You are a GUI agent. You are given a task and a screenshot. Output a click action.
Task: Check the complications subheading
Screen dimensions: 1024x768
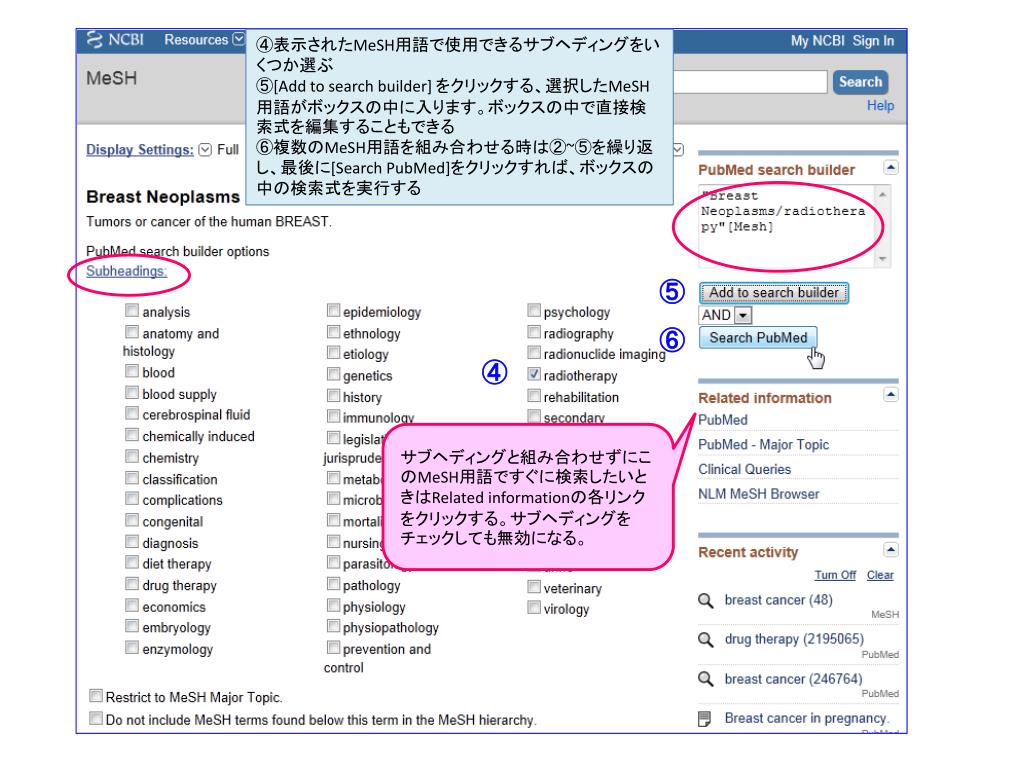[132, 498]
